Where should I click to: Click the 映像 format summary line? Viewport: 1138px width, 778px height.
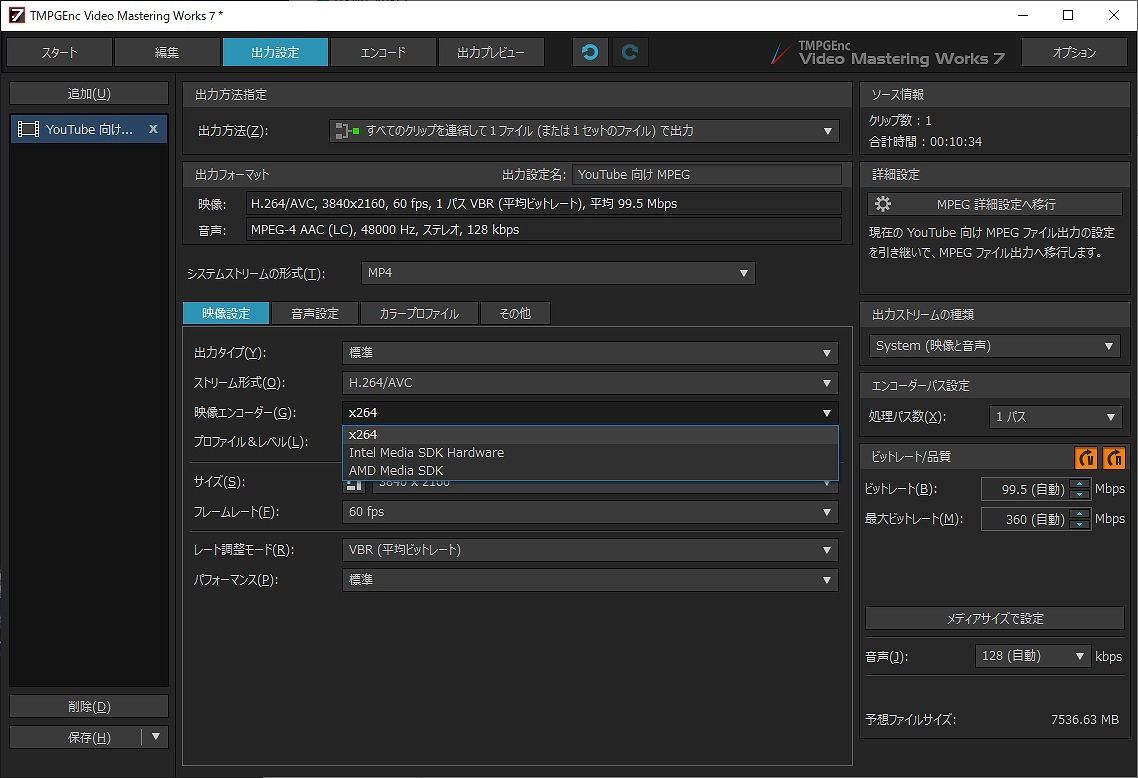[x=544, y=204]
